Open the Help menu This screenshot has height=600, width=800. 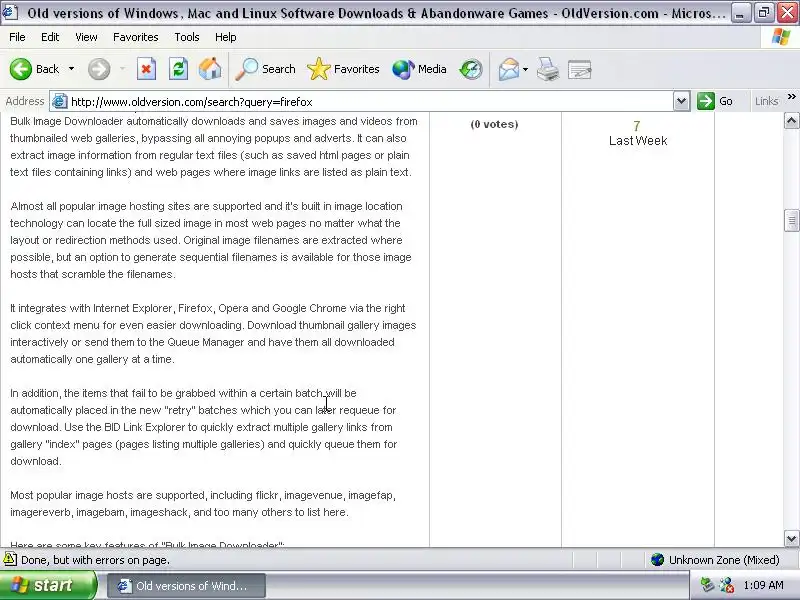[x=226, y=37]
